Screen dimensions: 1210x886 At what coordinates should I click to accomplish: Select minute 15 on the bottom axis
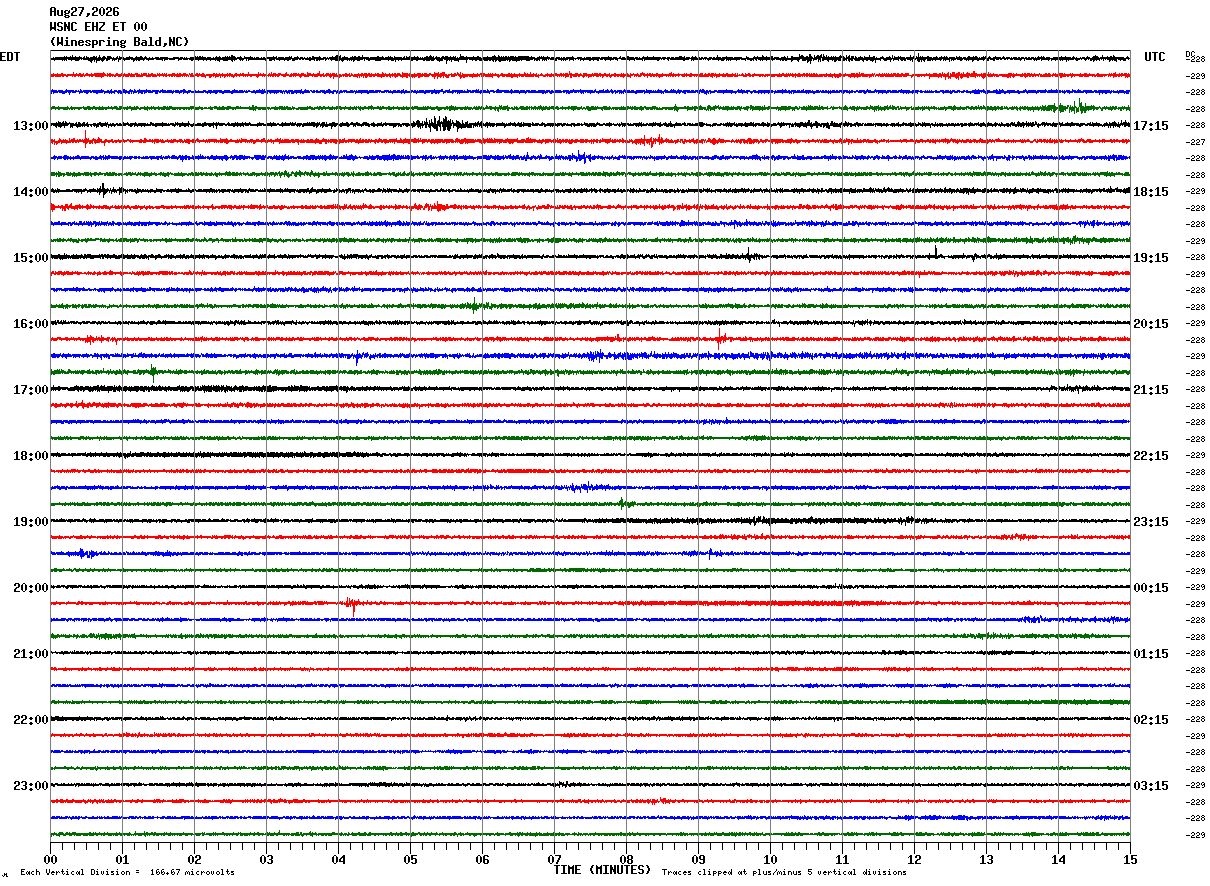1130,859
